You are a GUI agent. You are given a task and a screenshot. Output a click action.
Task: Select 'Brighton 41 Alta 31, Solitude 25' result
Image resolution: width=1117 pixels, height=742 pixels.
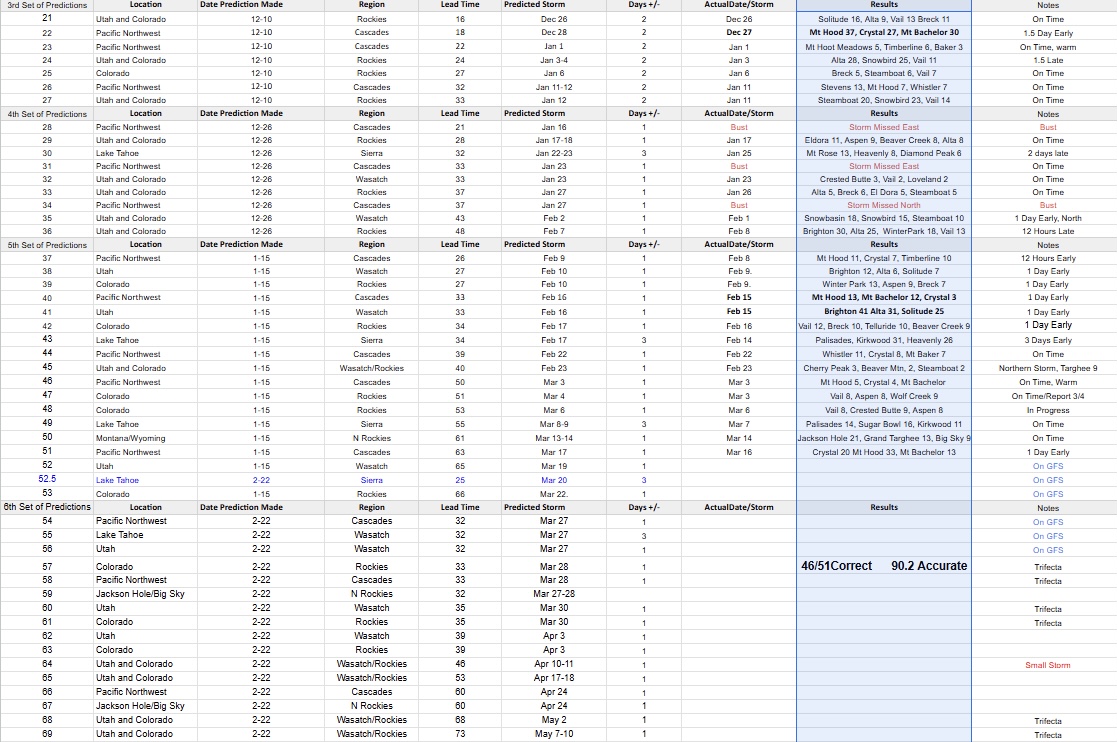884,312
